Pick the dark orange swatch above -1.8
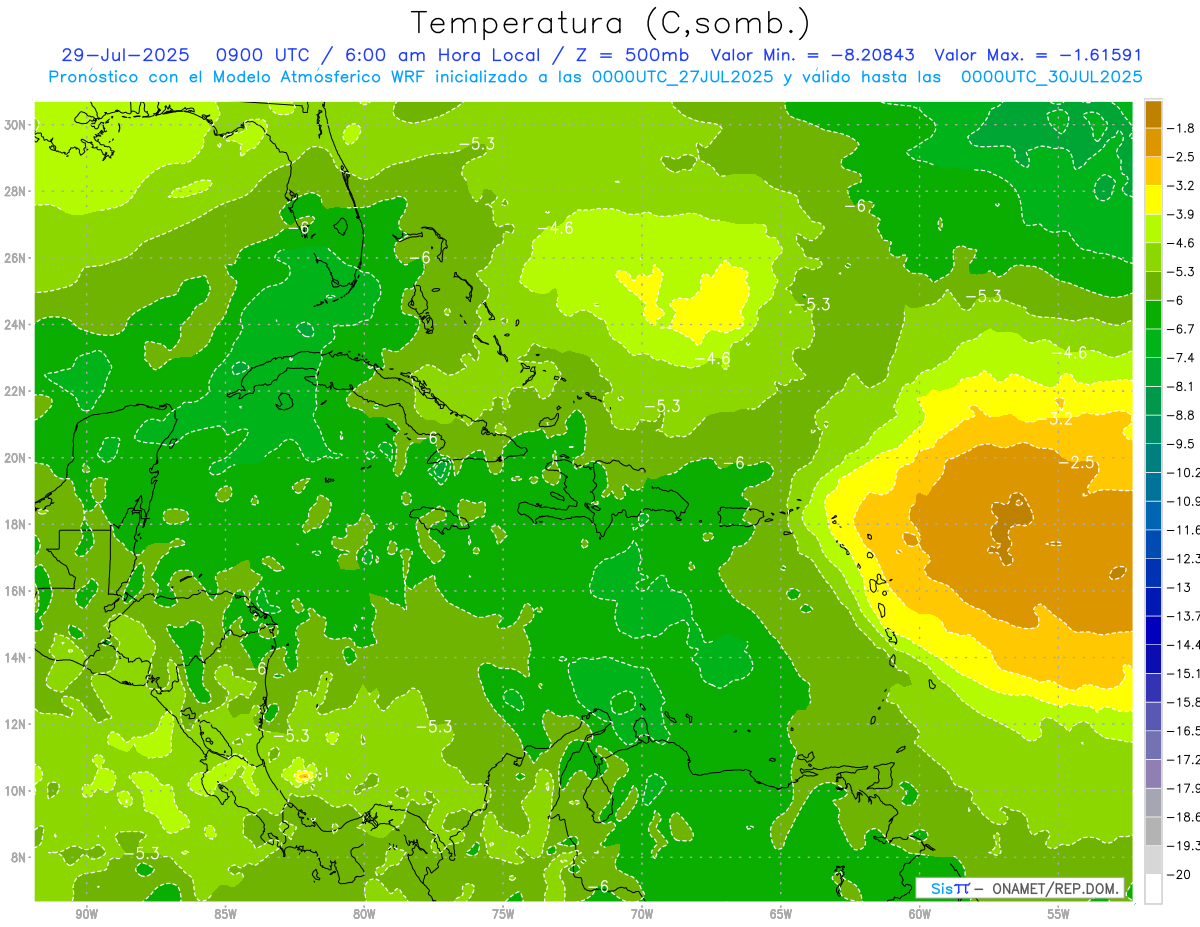 tap(1153, 113)
